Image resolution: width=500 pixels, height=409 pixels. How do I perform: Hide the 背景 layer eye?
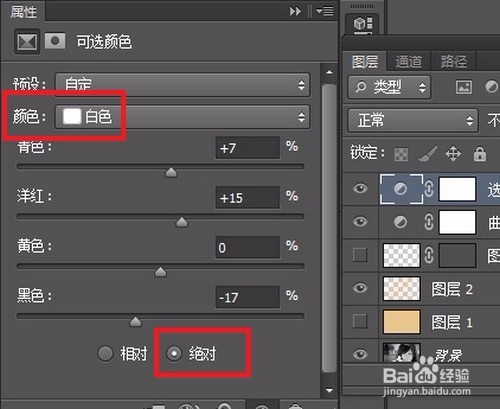360,354
